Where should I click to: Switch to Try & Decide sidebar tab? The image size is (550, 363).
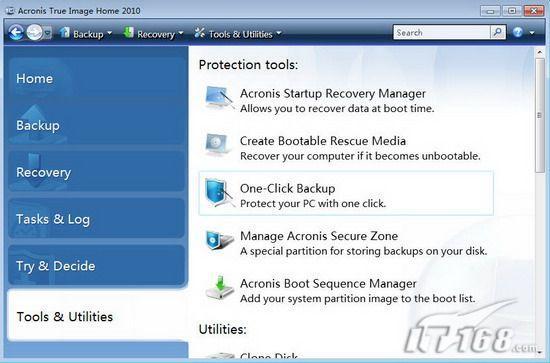96,265
